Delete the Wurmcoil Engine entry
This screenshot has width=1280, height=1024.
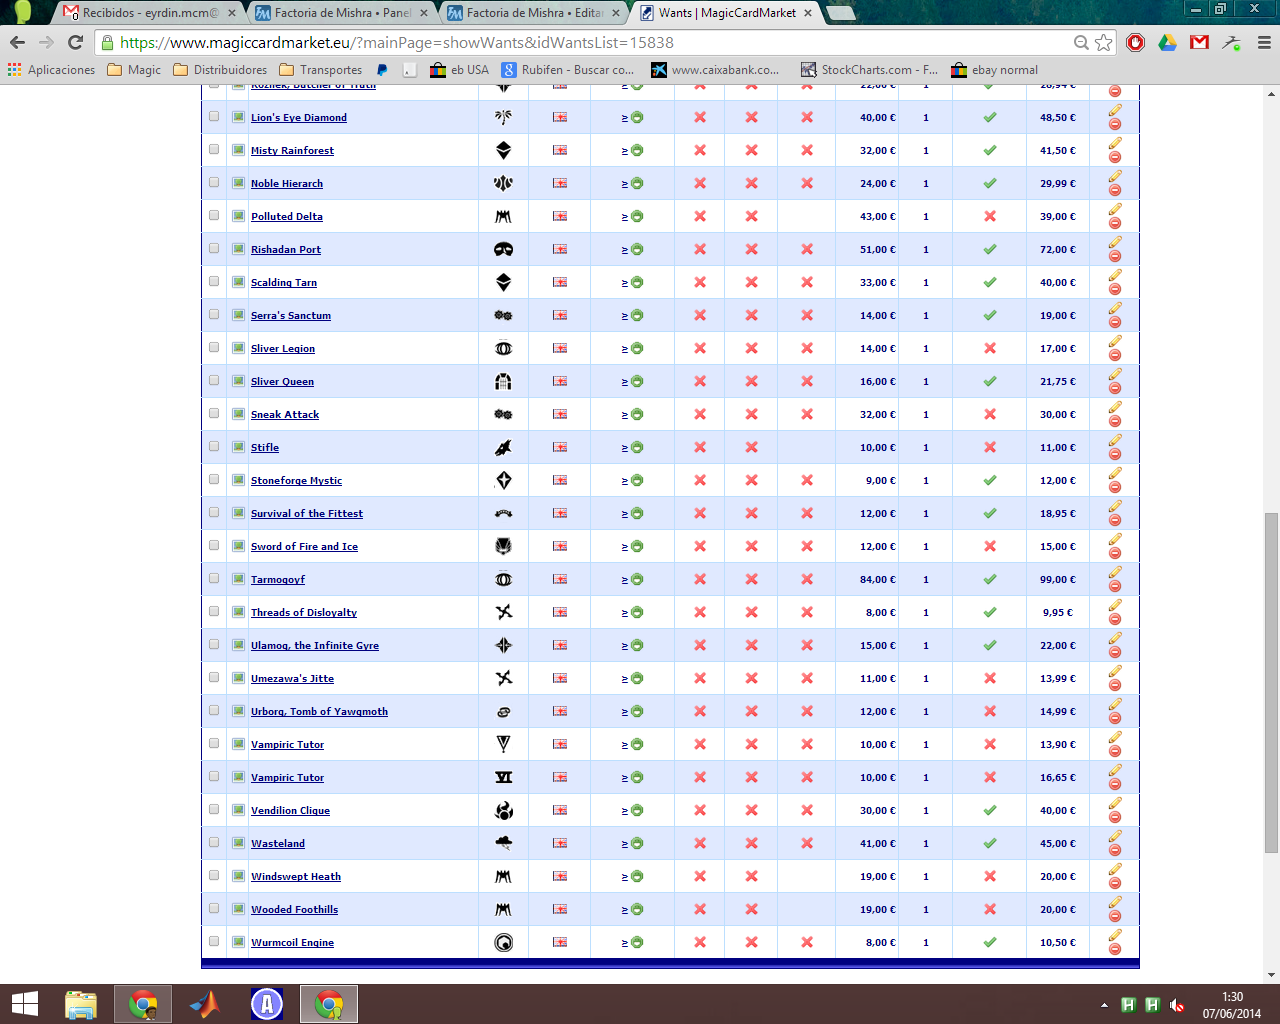[x=1115, y=949]
